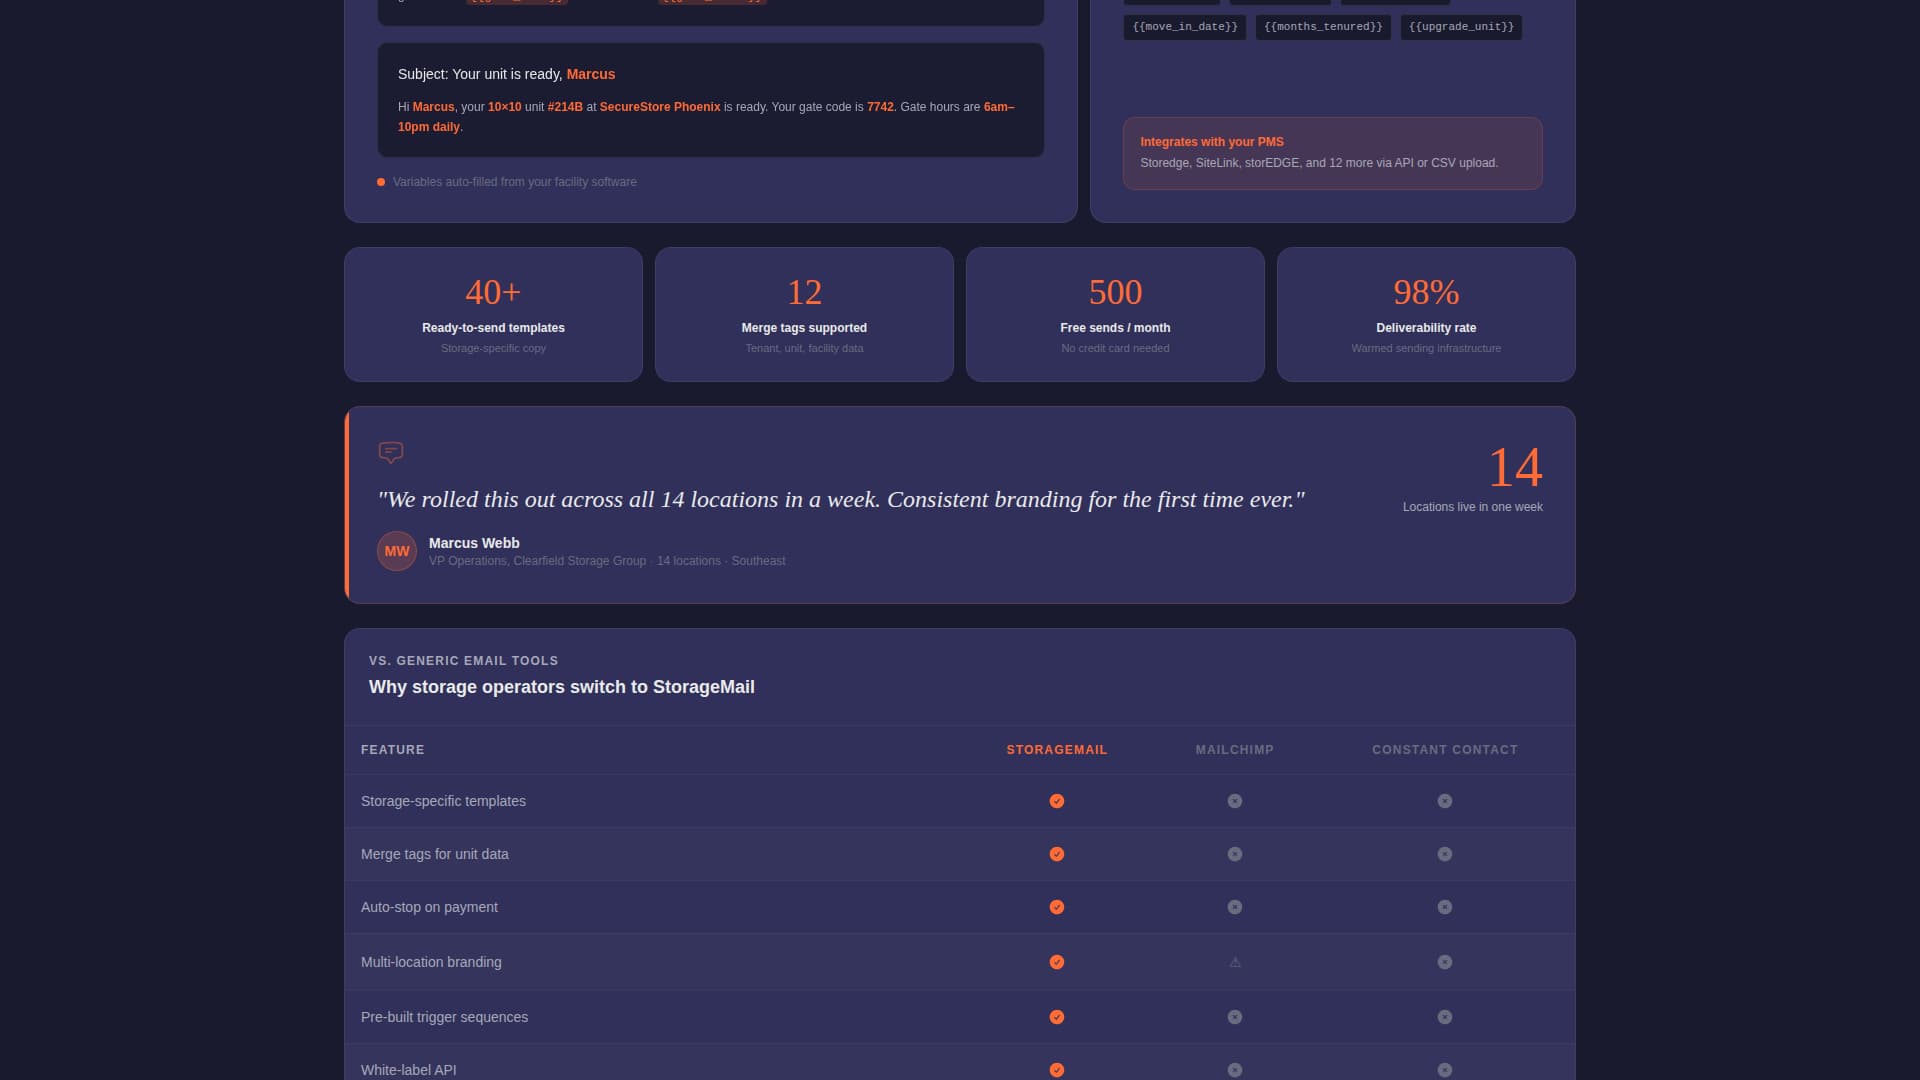Click the MW avatar of Marcus Webb
This screenshot has width=1920, height=1080.
[397, 551]
